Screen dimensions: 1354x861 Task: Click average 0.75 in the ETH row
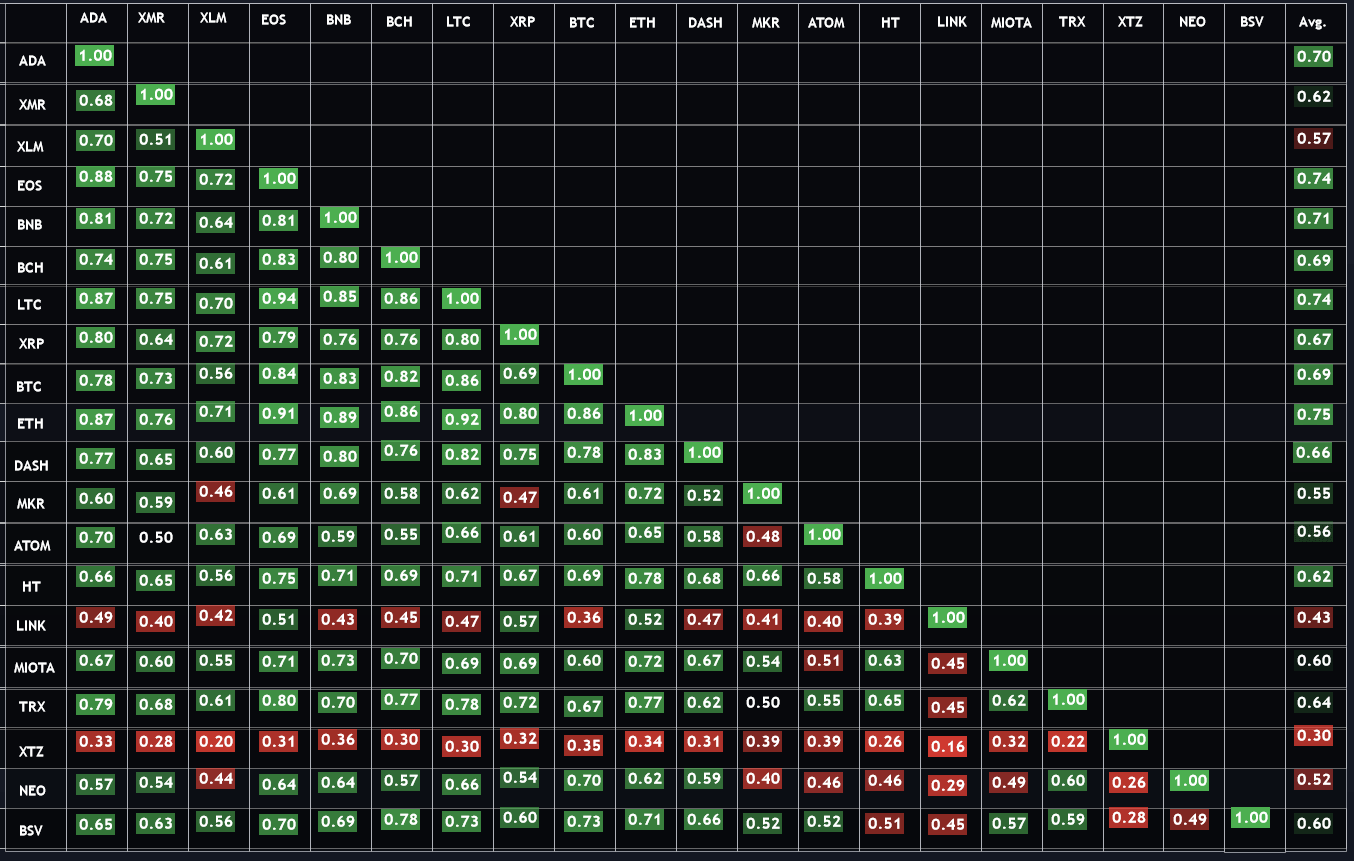point(1313,414)
